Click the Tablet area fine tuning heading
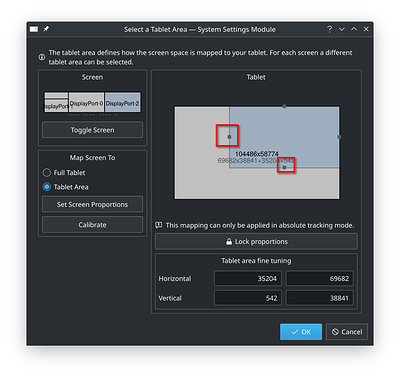Image resolution: width=400 pixels, height=376 pixels. tap(256, 261)
